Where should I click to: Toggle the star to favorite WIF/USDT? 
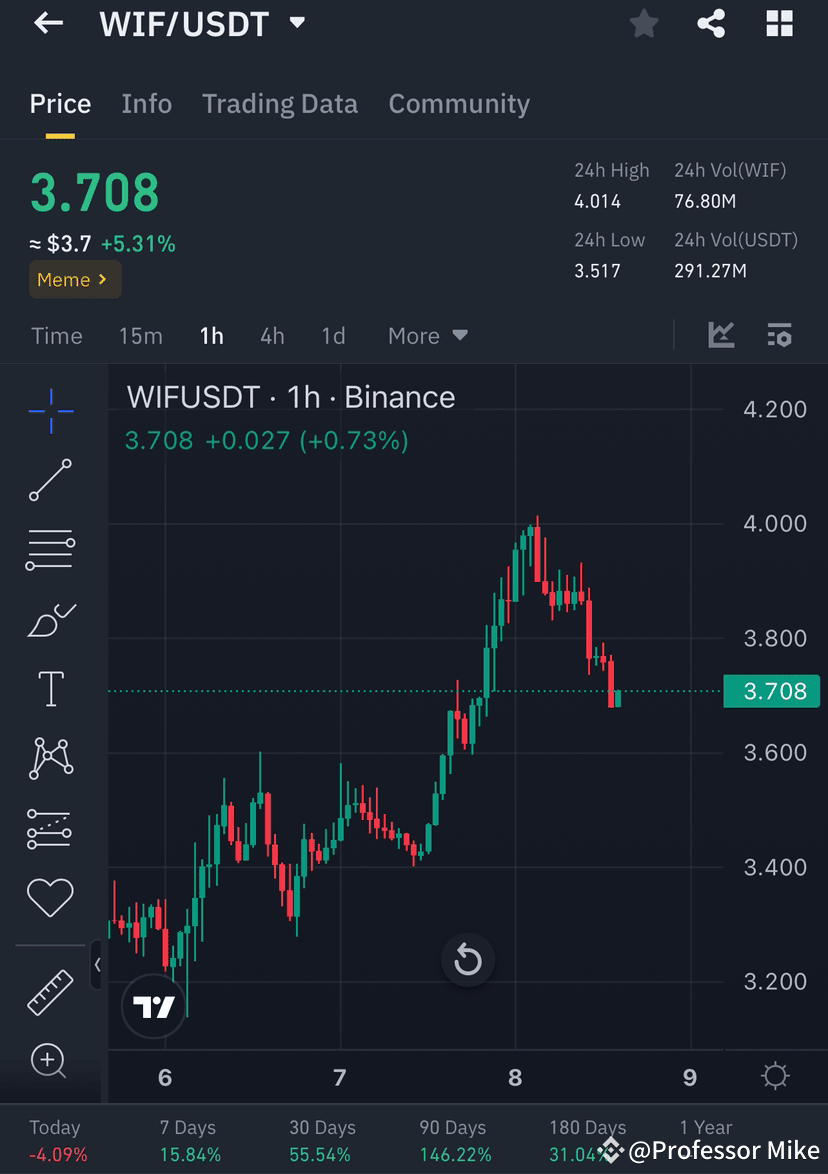[x=643, y=23]
